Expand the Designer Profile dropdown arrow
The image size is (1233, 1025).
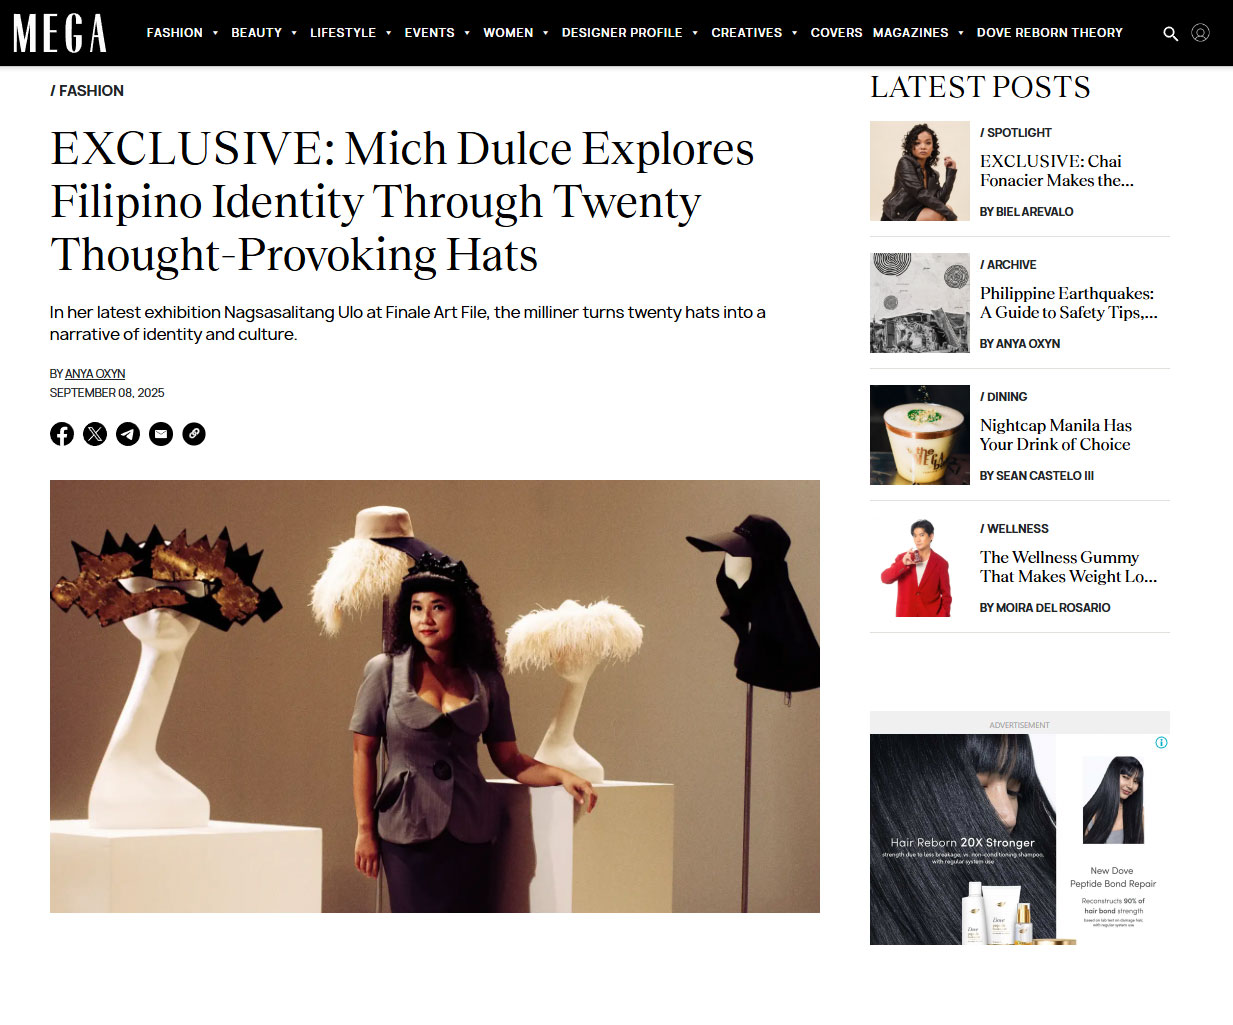coord(695,33)
